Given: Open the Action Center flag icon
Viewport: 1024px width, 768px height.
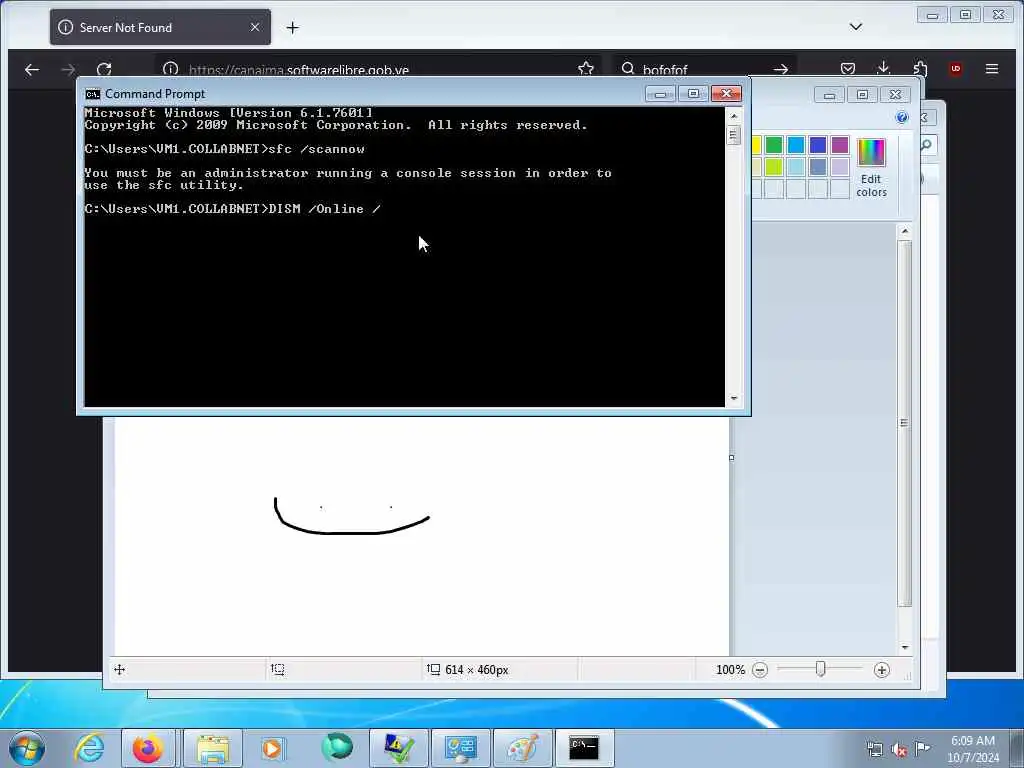Looking at the screenshot, I should [x=922, y=748].
